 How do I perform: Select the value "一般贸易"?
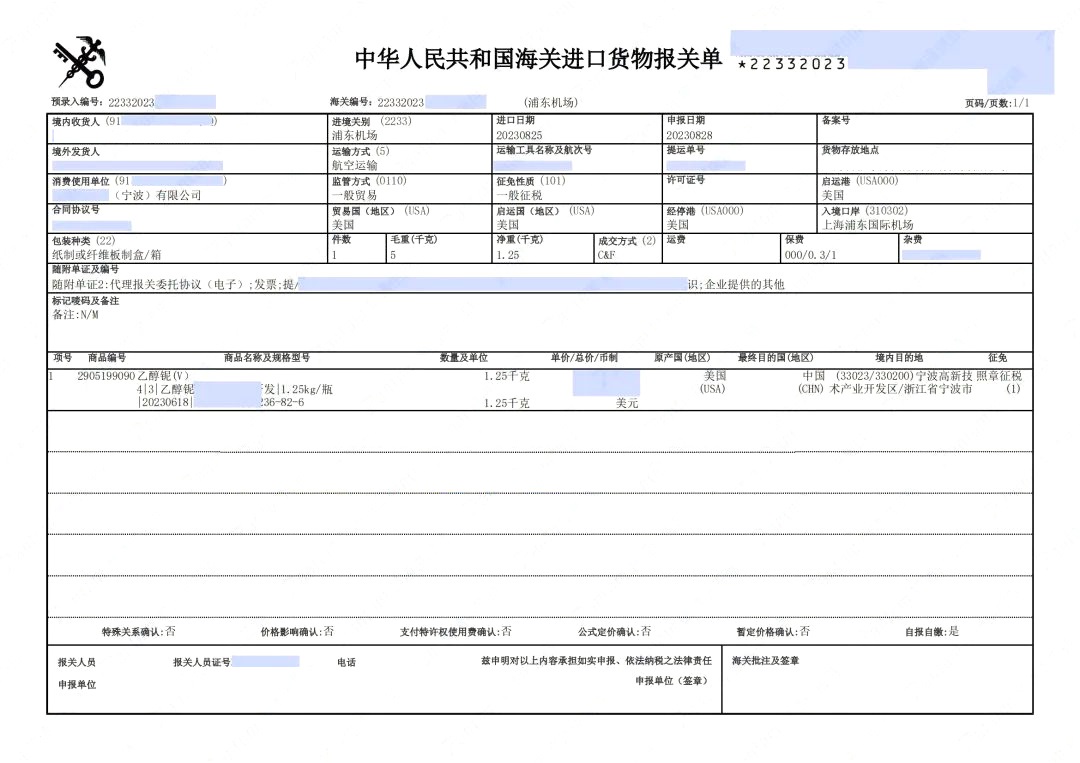[x=355, y=195]
